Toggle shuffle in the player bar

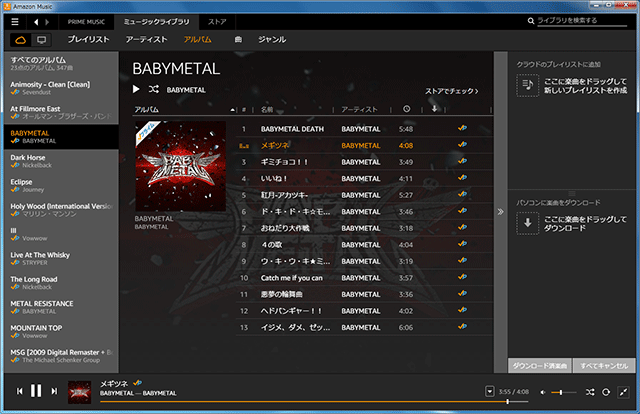(x=590, y=392)
